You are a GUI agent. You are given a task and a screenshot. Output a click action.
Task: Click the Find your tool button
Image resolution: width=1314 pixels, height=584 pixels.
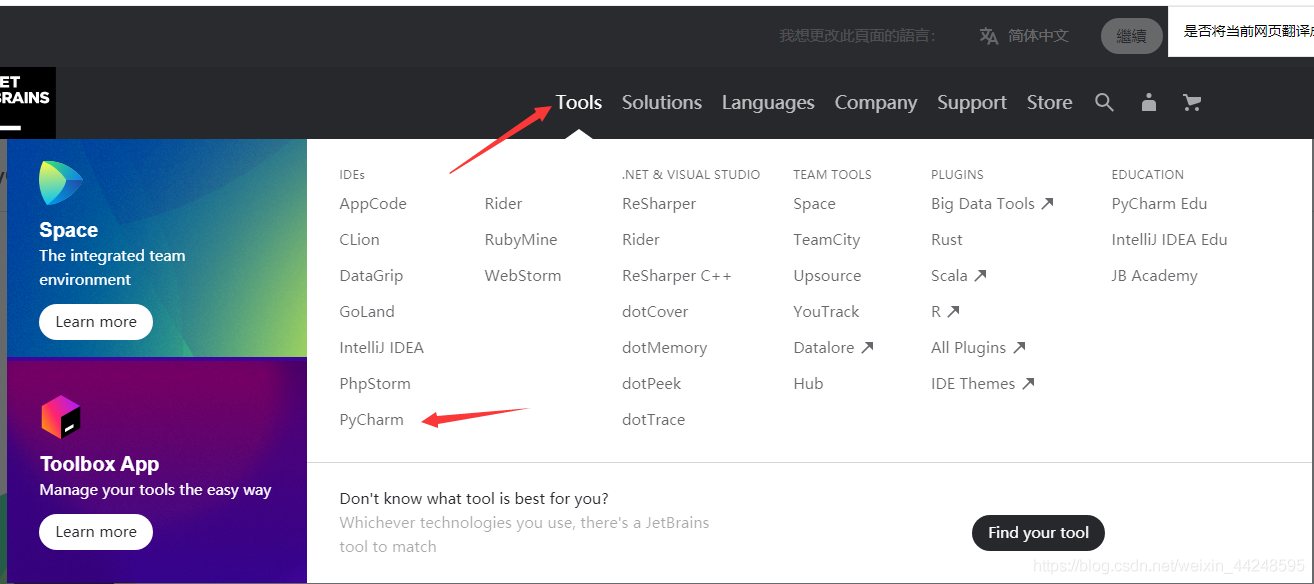point(1038,533)
